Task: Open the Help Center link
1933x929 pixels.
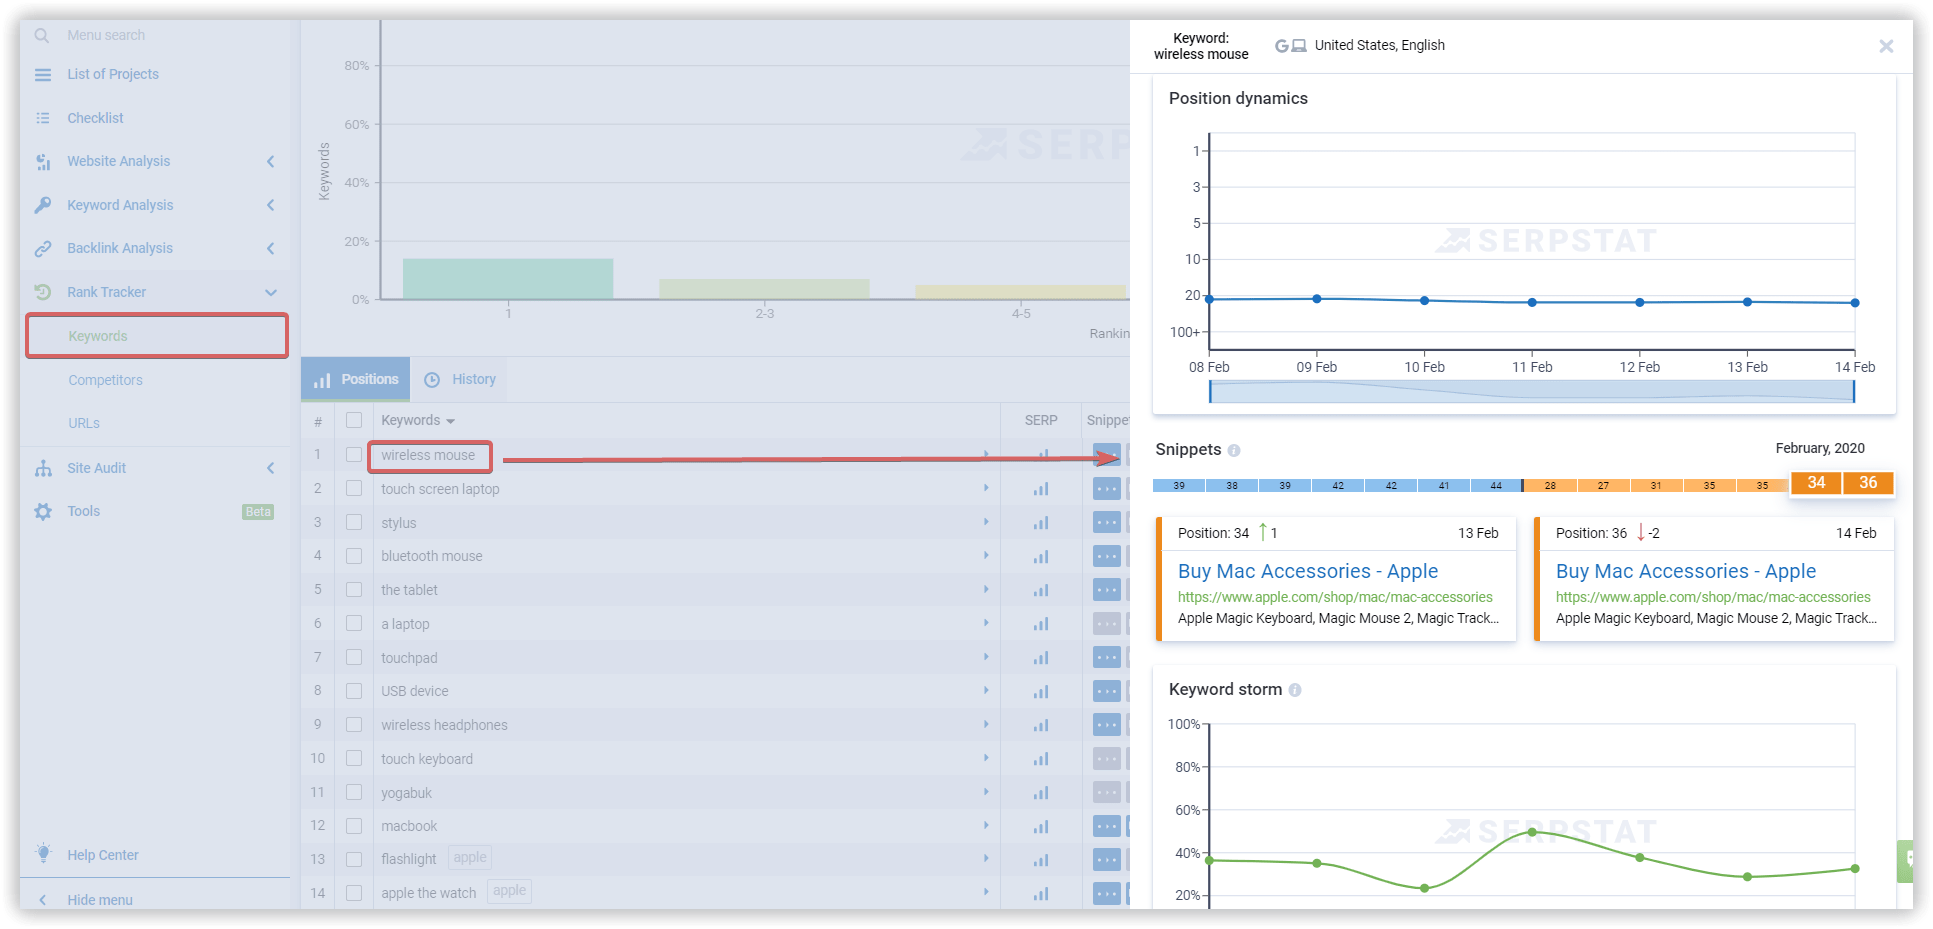Action: [103, 855]
